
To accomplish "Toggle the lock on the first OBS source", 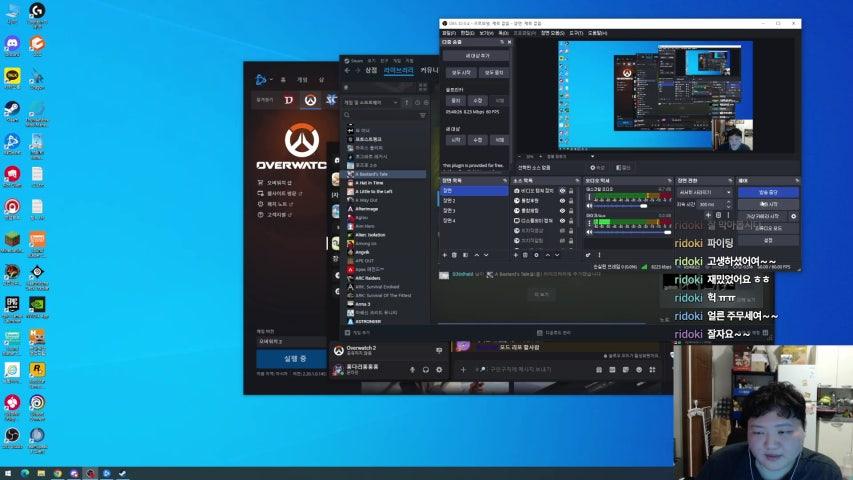I will [571, 190].
